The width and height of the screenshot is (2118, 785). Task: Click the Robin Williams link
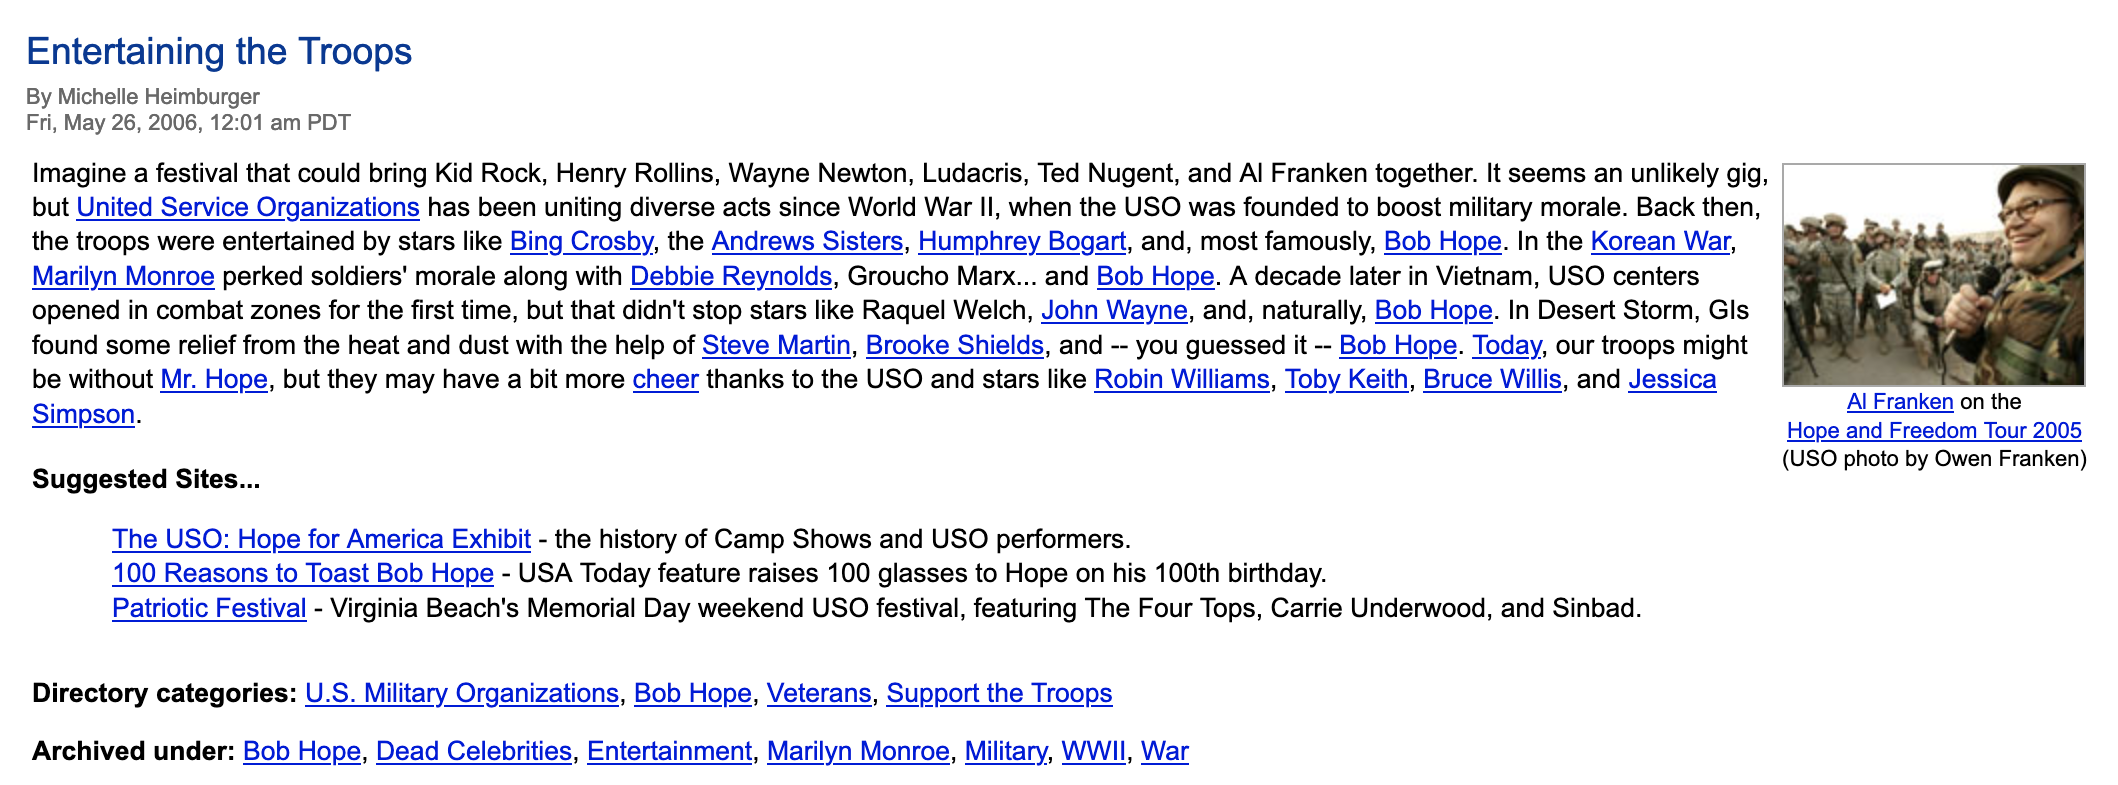click(1181, 379)
